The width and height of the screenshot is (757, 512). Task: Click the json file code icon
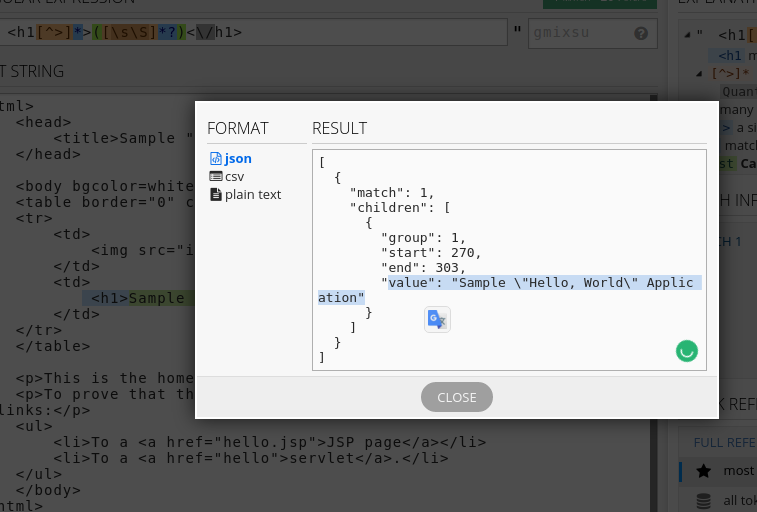pyautogui.click(x=215, y=158)
